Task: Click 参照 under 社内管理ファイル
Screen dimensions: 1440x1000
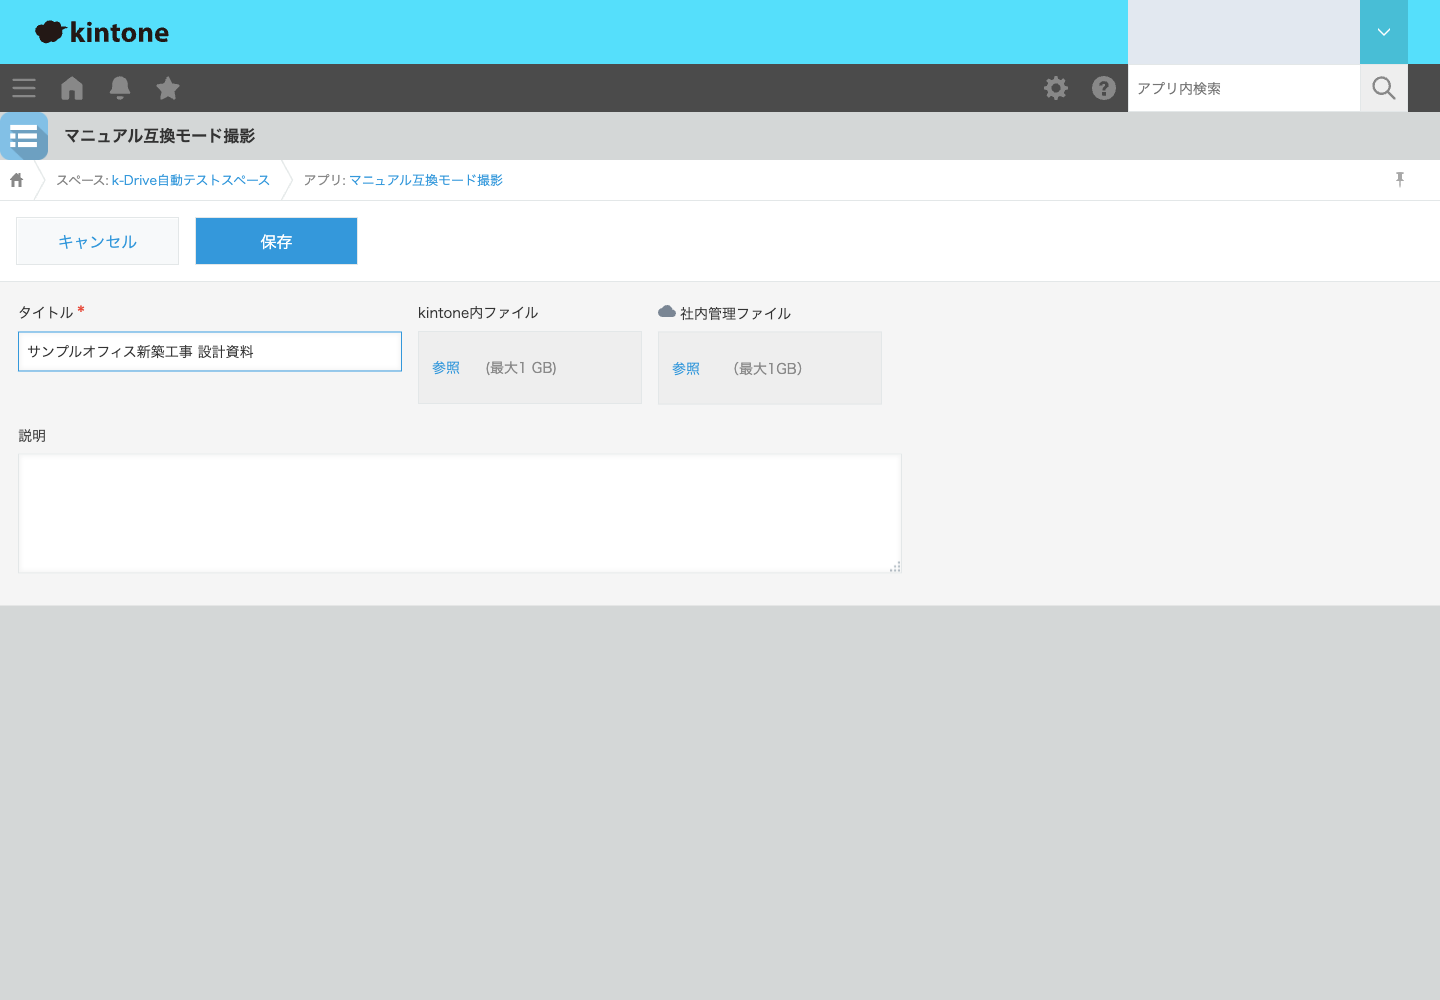Action: [686, 369]
